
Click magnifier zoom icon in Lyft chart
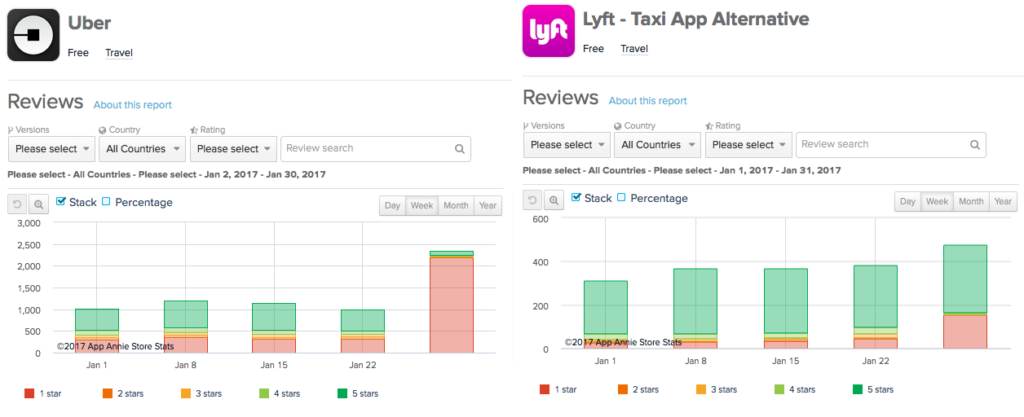[554, 200]
